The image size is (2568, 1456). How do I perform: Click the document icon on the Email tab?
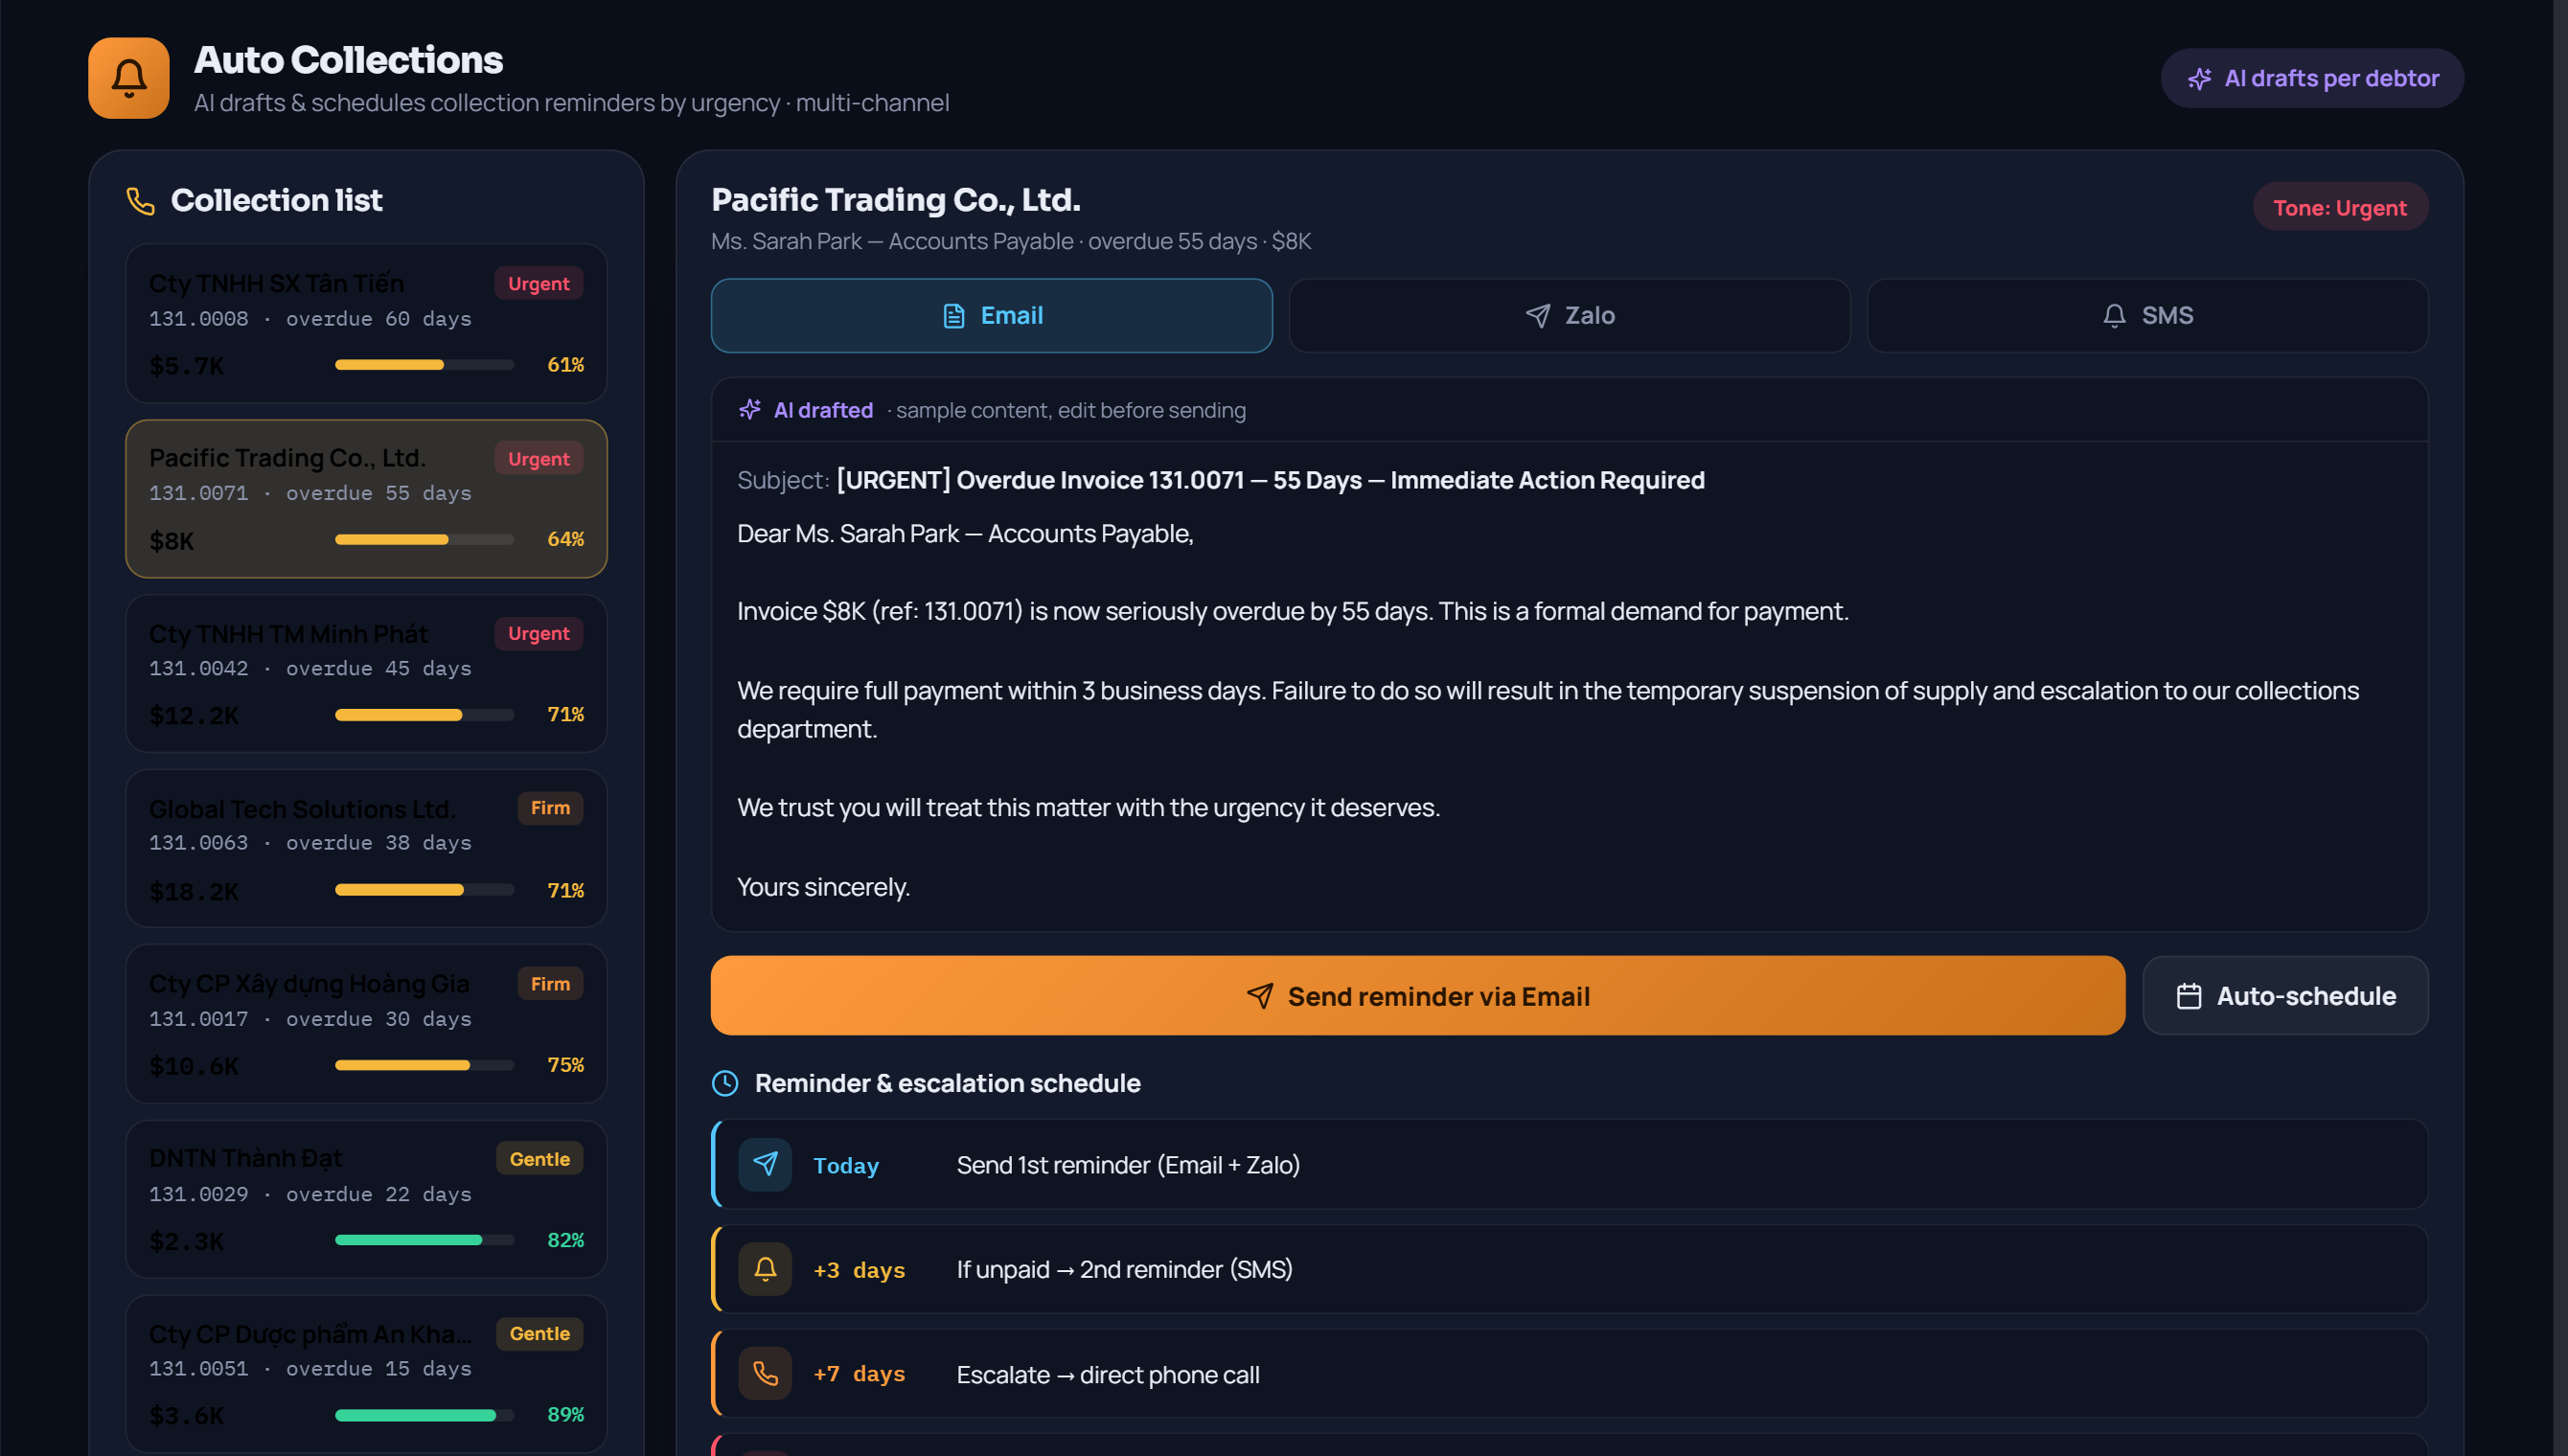(x=954, y=316)
